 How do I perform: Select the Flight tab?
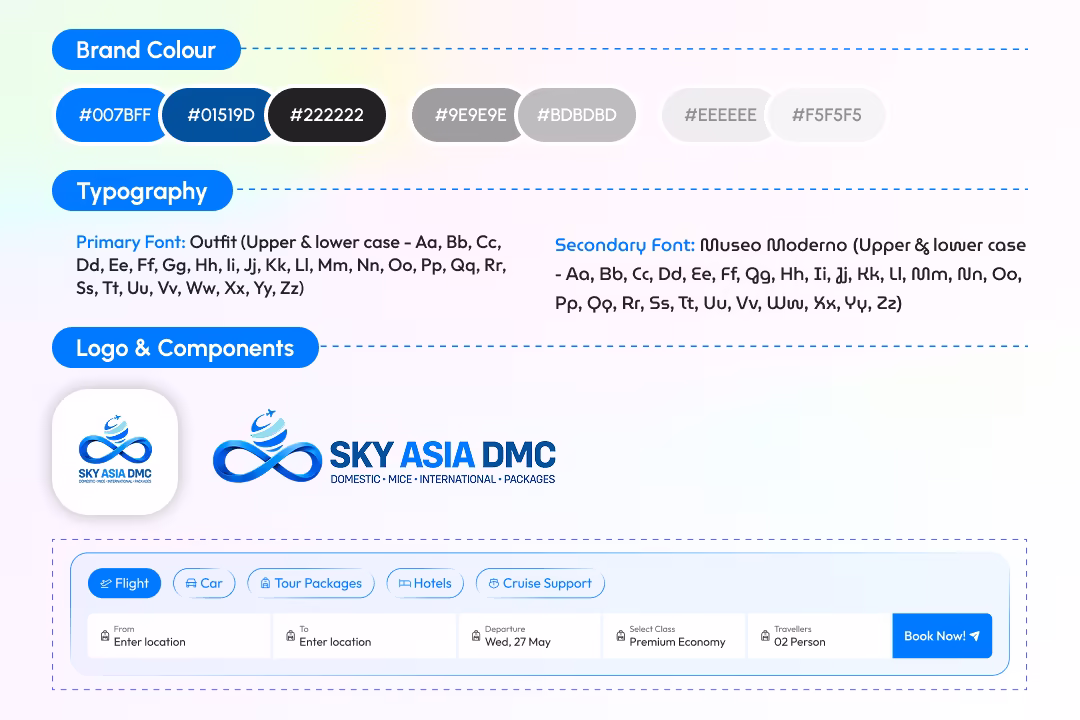click(125, 584)
